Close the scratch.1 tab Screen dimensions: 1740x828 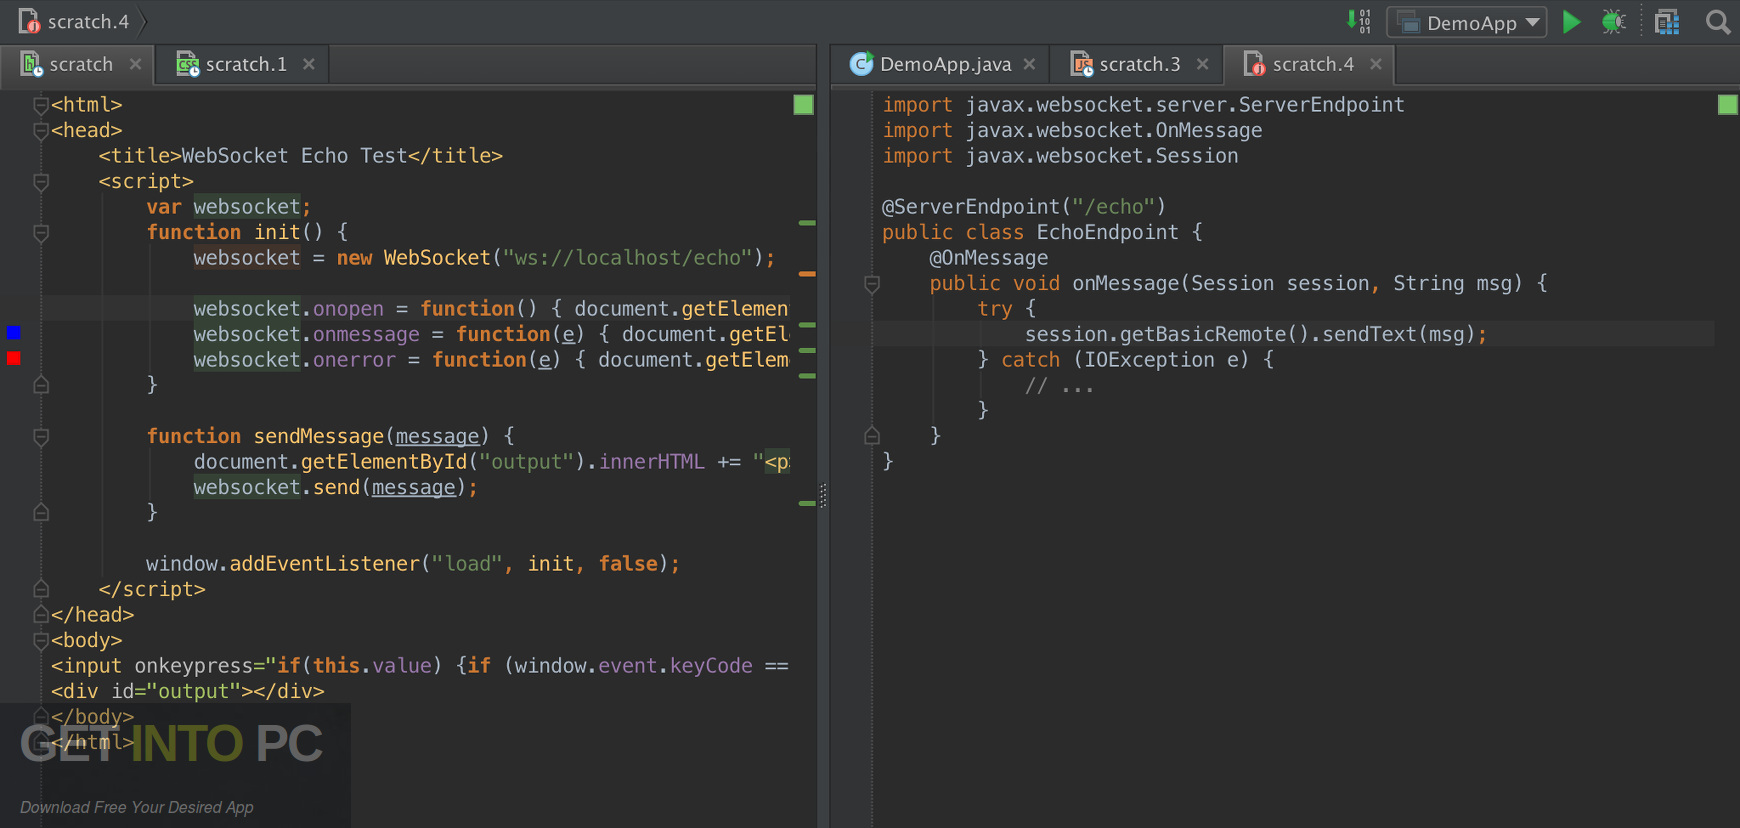[x=309, y=64]
